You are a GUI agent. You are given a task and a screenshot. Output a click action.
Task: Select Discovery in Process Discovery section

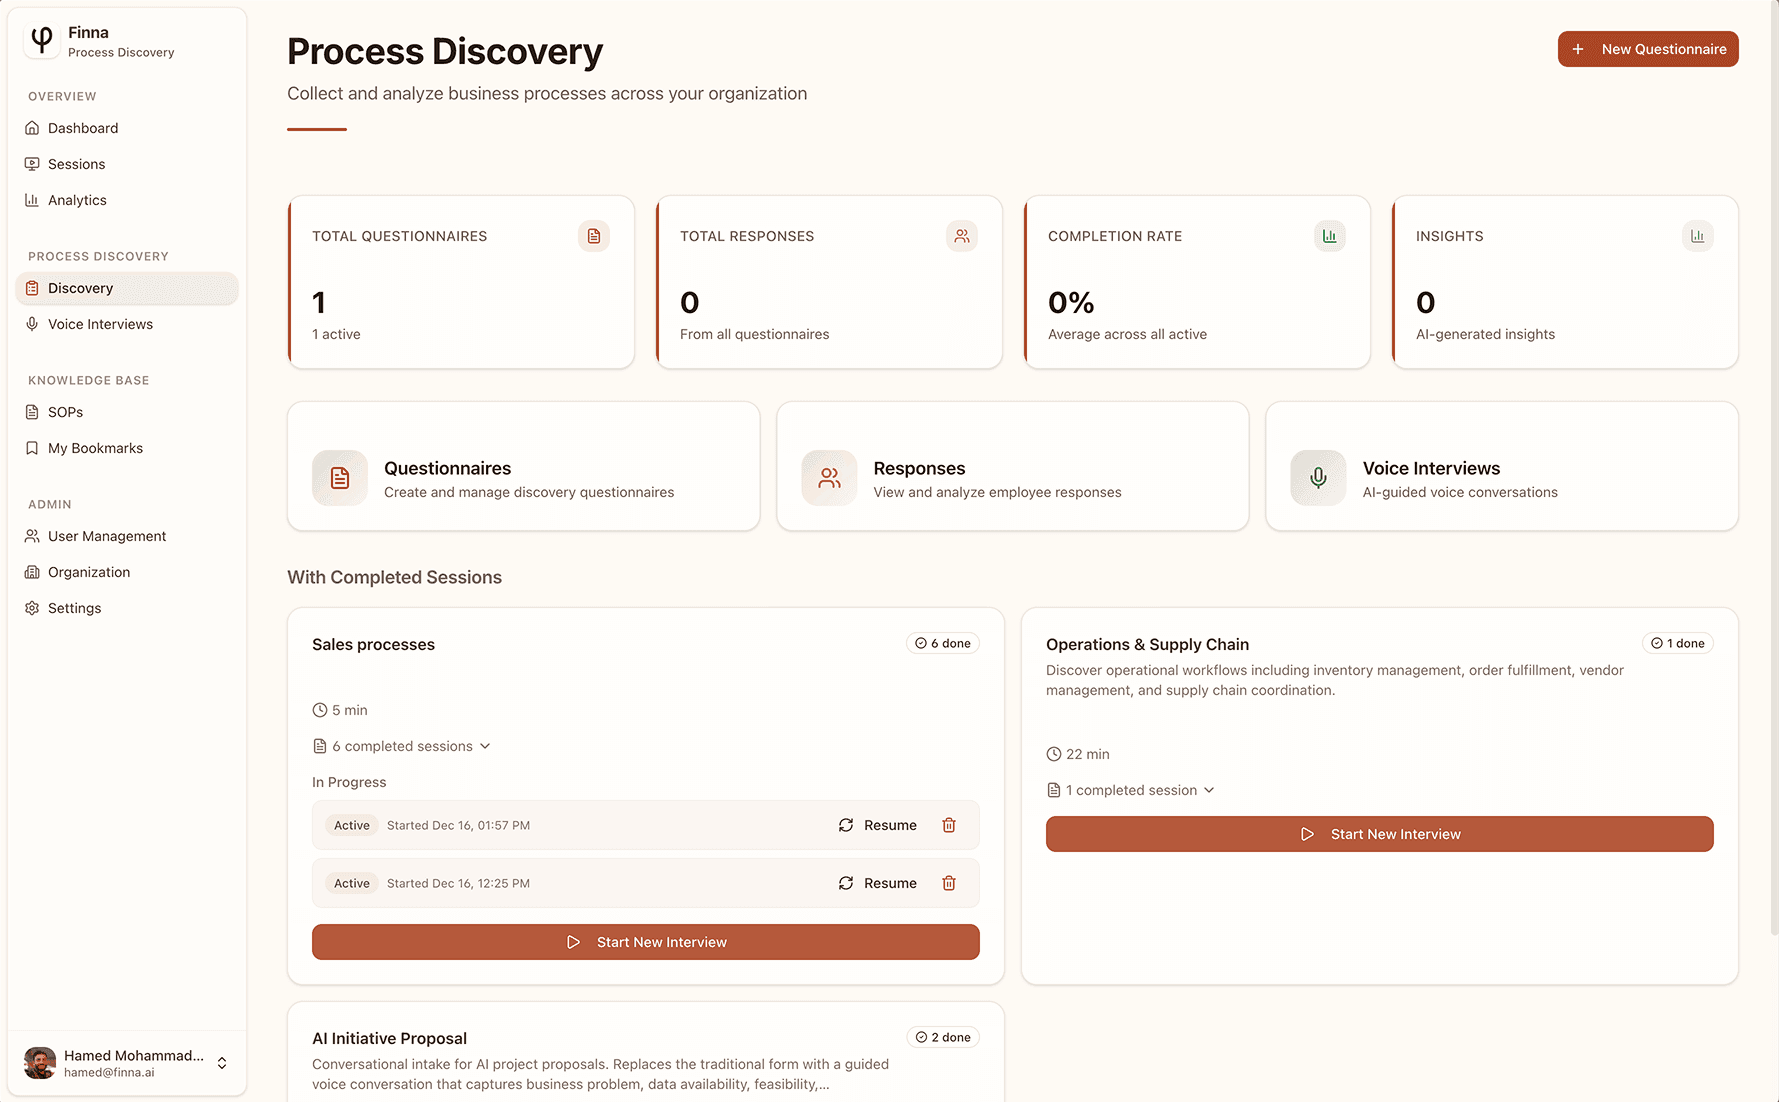(x=80, y=288)
